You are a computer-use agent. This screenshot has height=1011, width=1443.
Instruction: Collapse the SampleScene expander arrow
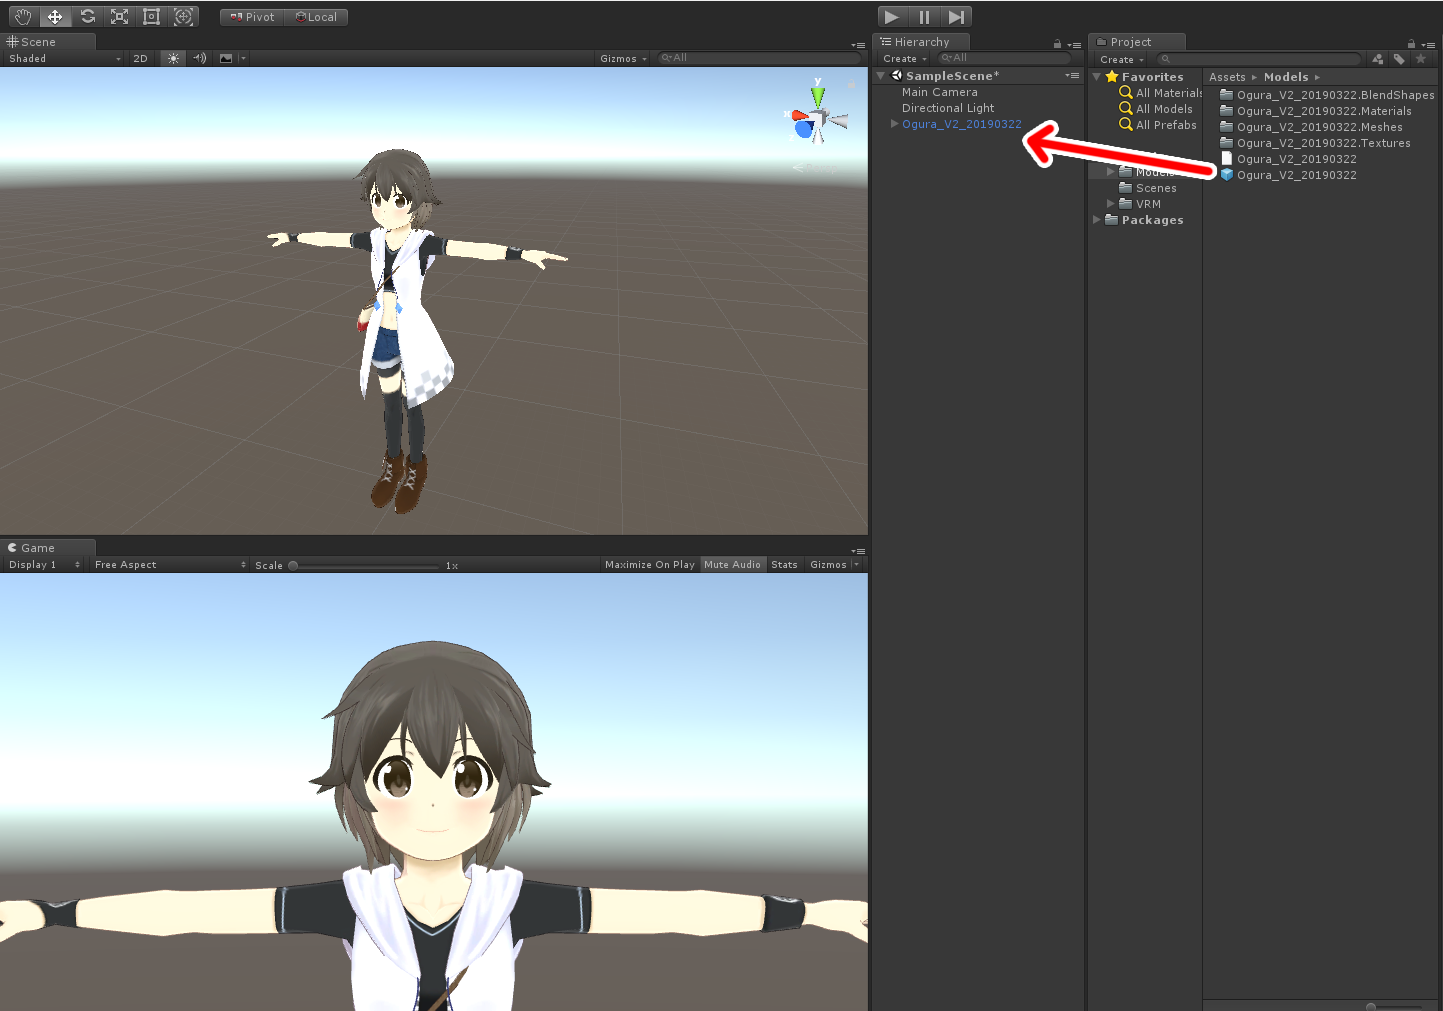pyautogui.click(x=881, y=76)
